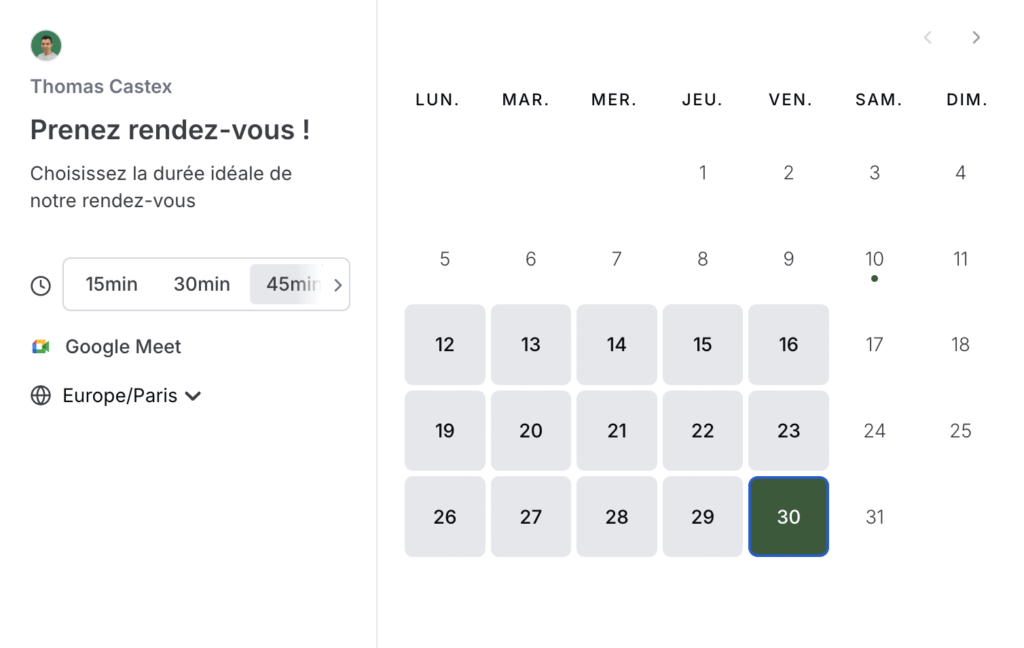Click Thomas Castex's profile avatar
1024x648 pixels.
pos(46,45)
